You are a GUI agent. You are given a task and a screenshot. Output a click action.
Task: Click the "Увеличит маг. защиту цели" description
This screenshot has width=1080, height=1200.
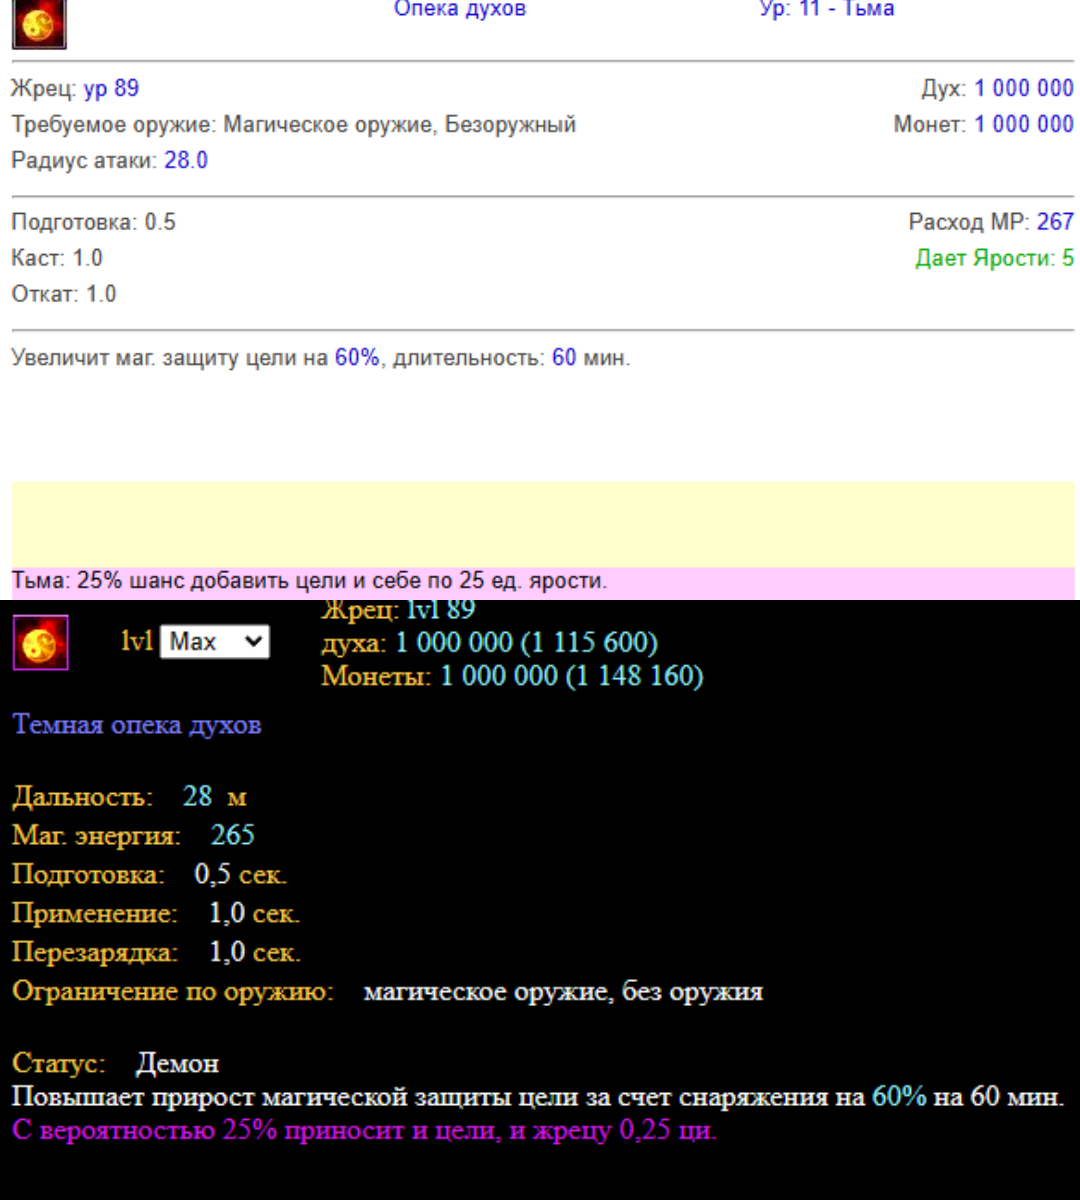pos(320,358)
